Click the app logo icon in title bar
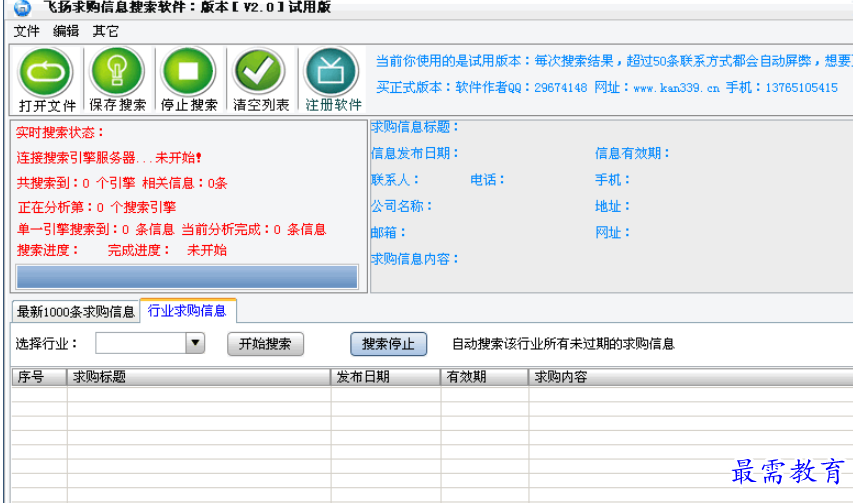 click(22, 8)
